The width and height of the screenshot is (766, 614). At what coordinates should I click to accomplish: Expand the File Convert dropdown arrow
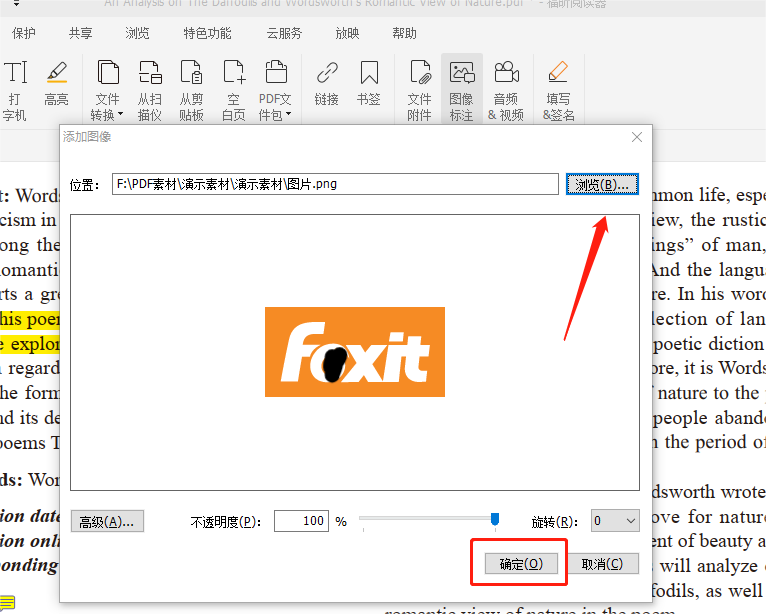(120, 114)
